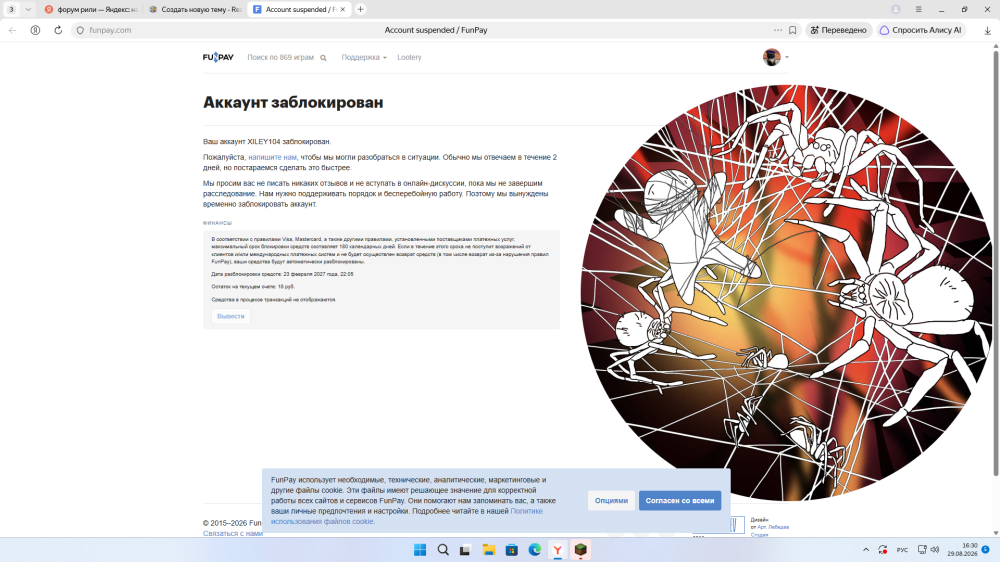Close the Account suspended tab
The width and height of the screenshot is (1000, 562).
point(343,10)
